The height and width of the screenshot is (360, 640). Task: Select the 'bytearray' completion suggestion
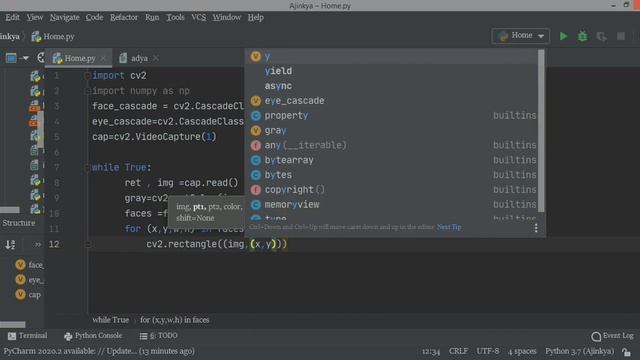[x=392, y=160]
